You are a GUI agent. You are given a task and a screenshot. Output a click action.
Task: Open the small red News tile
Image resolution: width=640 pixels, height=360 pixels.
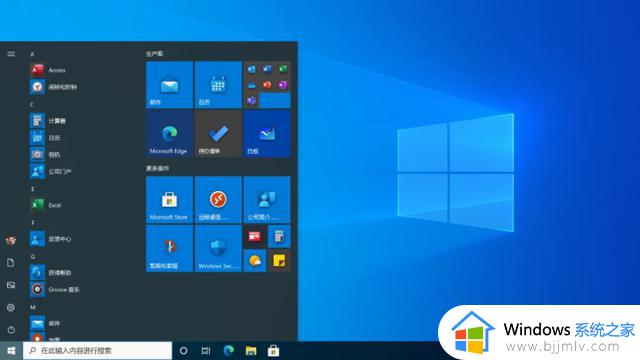point(255,236)
